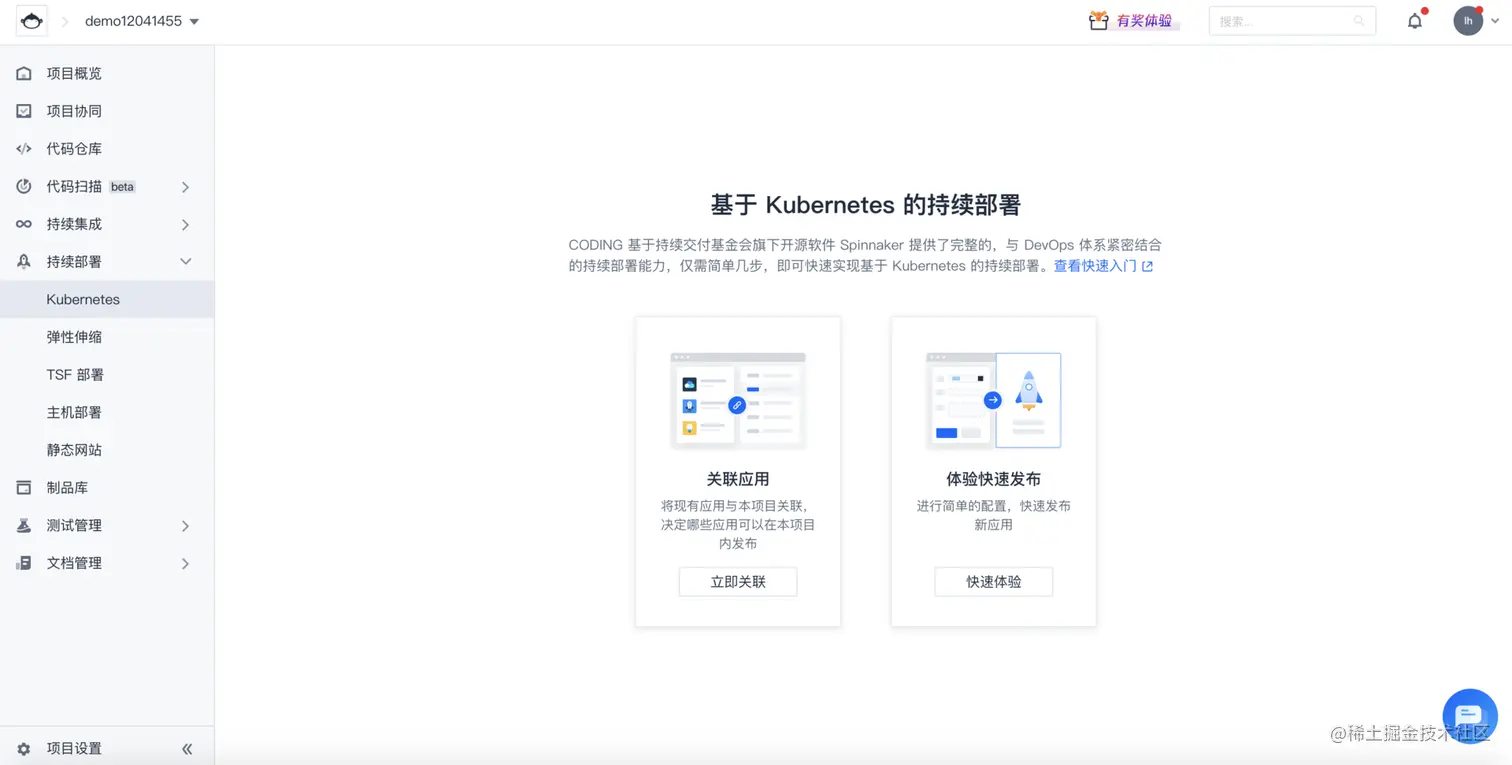Expand the 代码扫描 chevron

185,187
